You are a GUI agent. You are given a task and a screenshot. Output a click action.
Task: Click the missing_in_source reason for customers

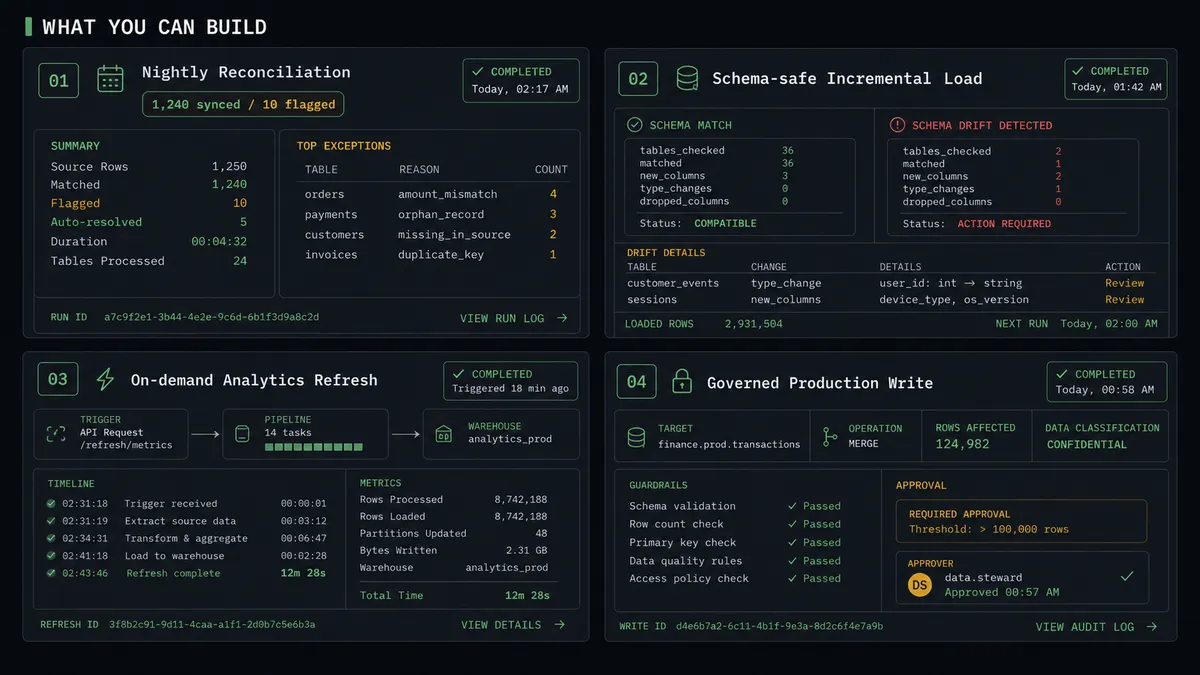click(x=454, y=234)
